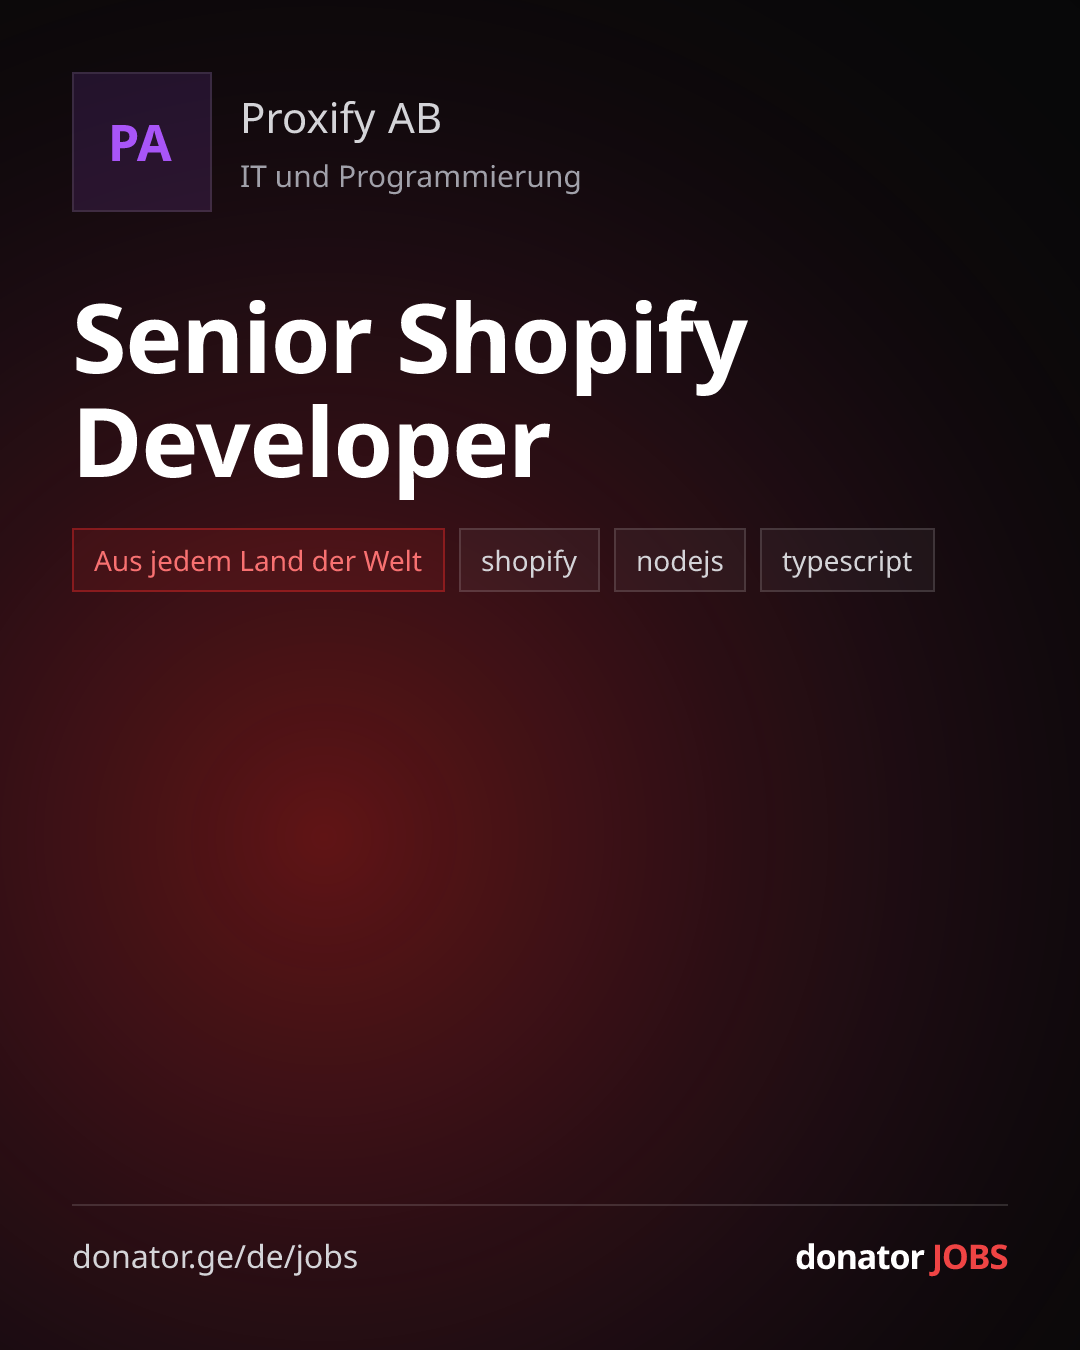Click the donator JOBS brand logo
This screenshot has height=1350, width=1080.
click(901, 1257)
